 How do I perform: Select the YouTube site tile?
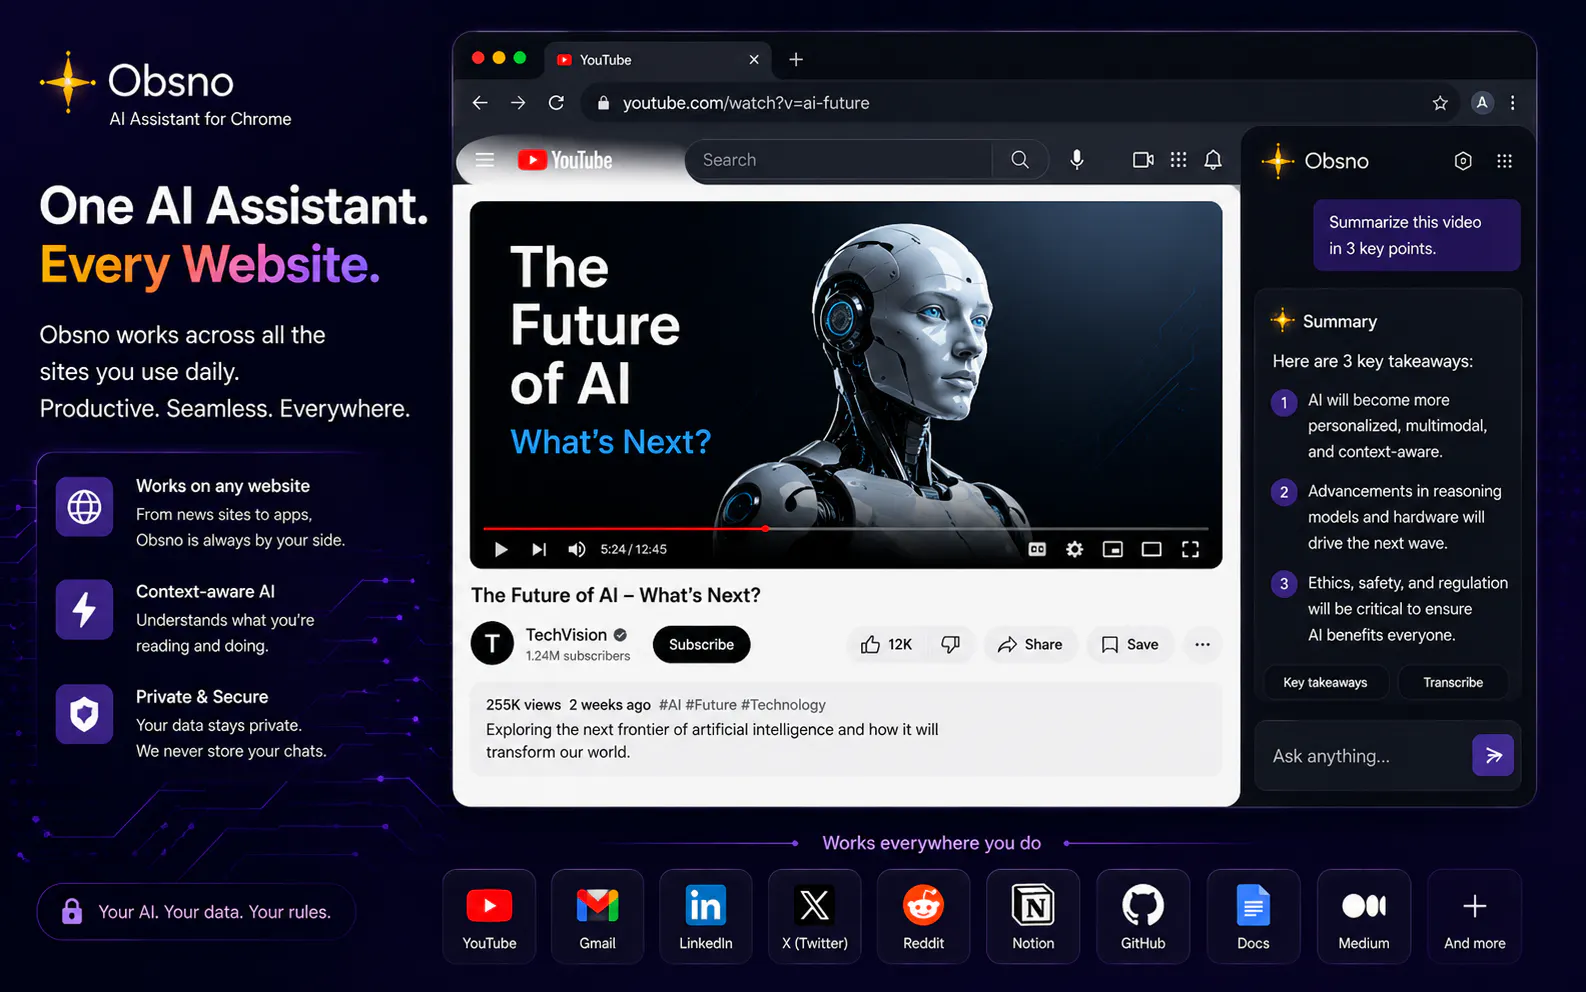click(489, 917)
